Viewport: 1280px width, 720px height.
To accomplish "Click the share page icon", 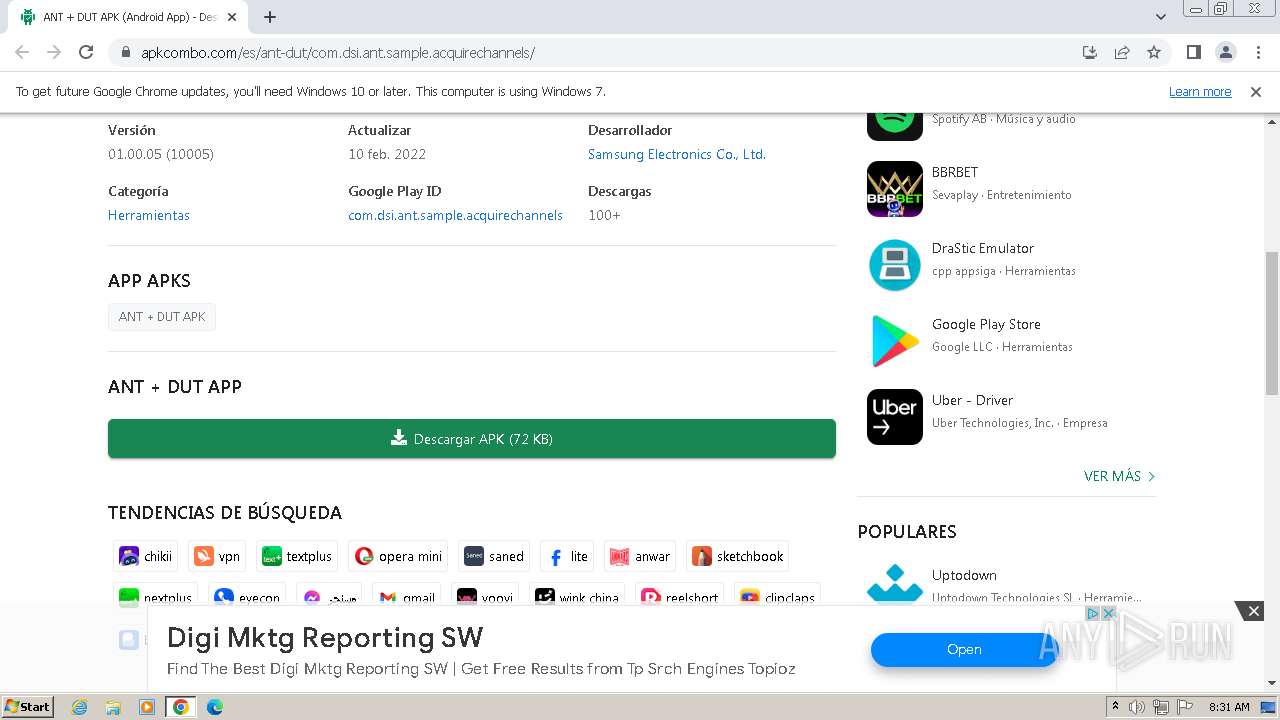I will [1122, 52].
